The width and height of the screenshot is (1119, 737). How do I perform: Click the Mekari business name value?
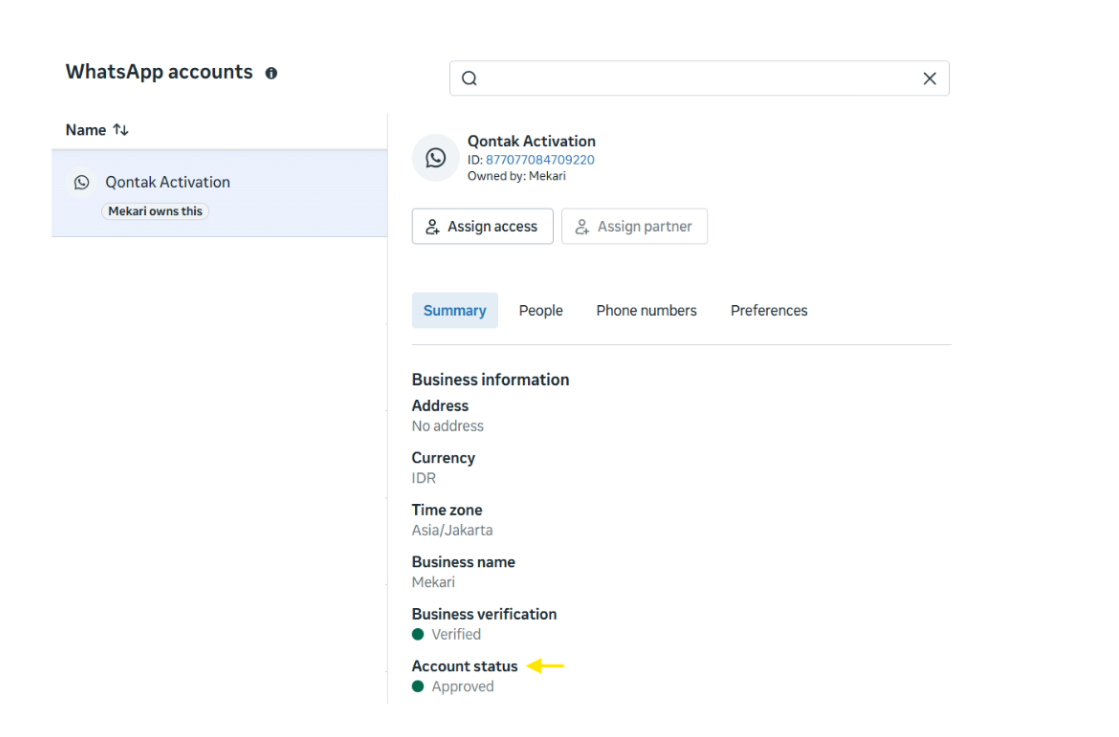433,582
